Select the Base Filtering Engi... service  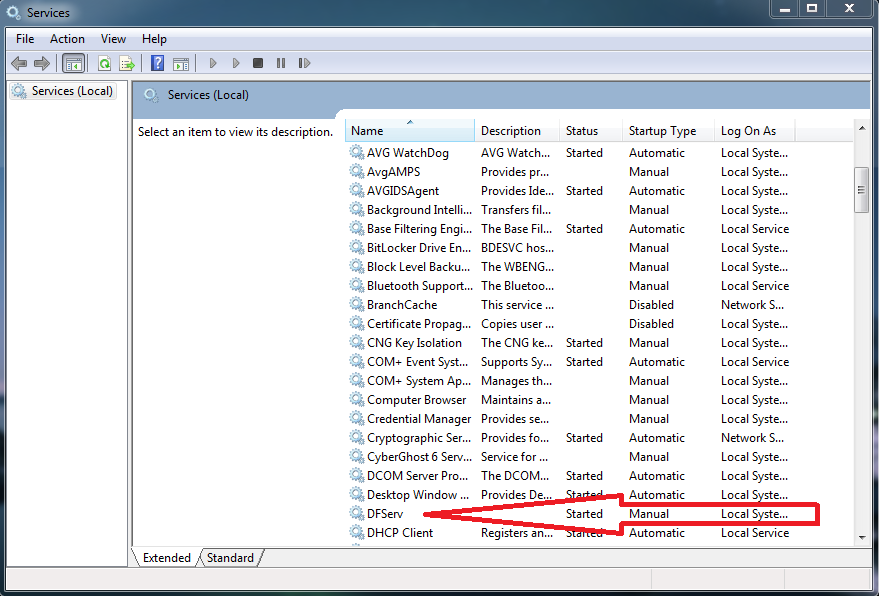(x=569, y=229)
